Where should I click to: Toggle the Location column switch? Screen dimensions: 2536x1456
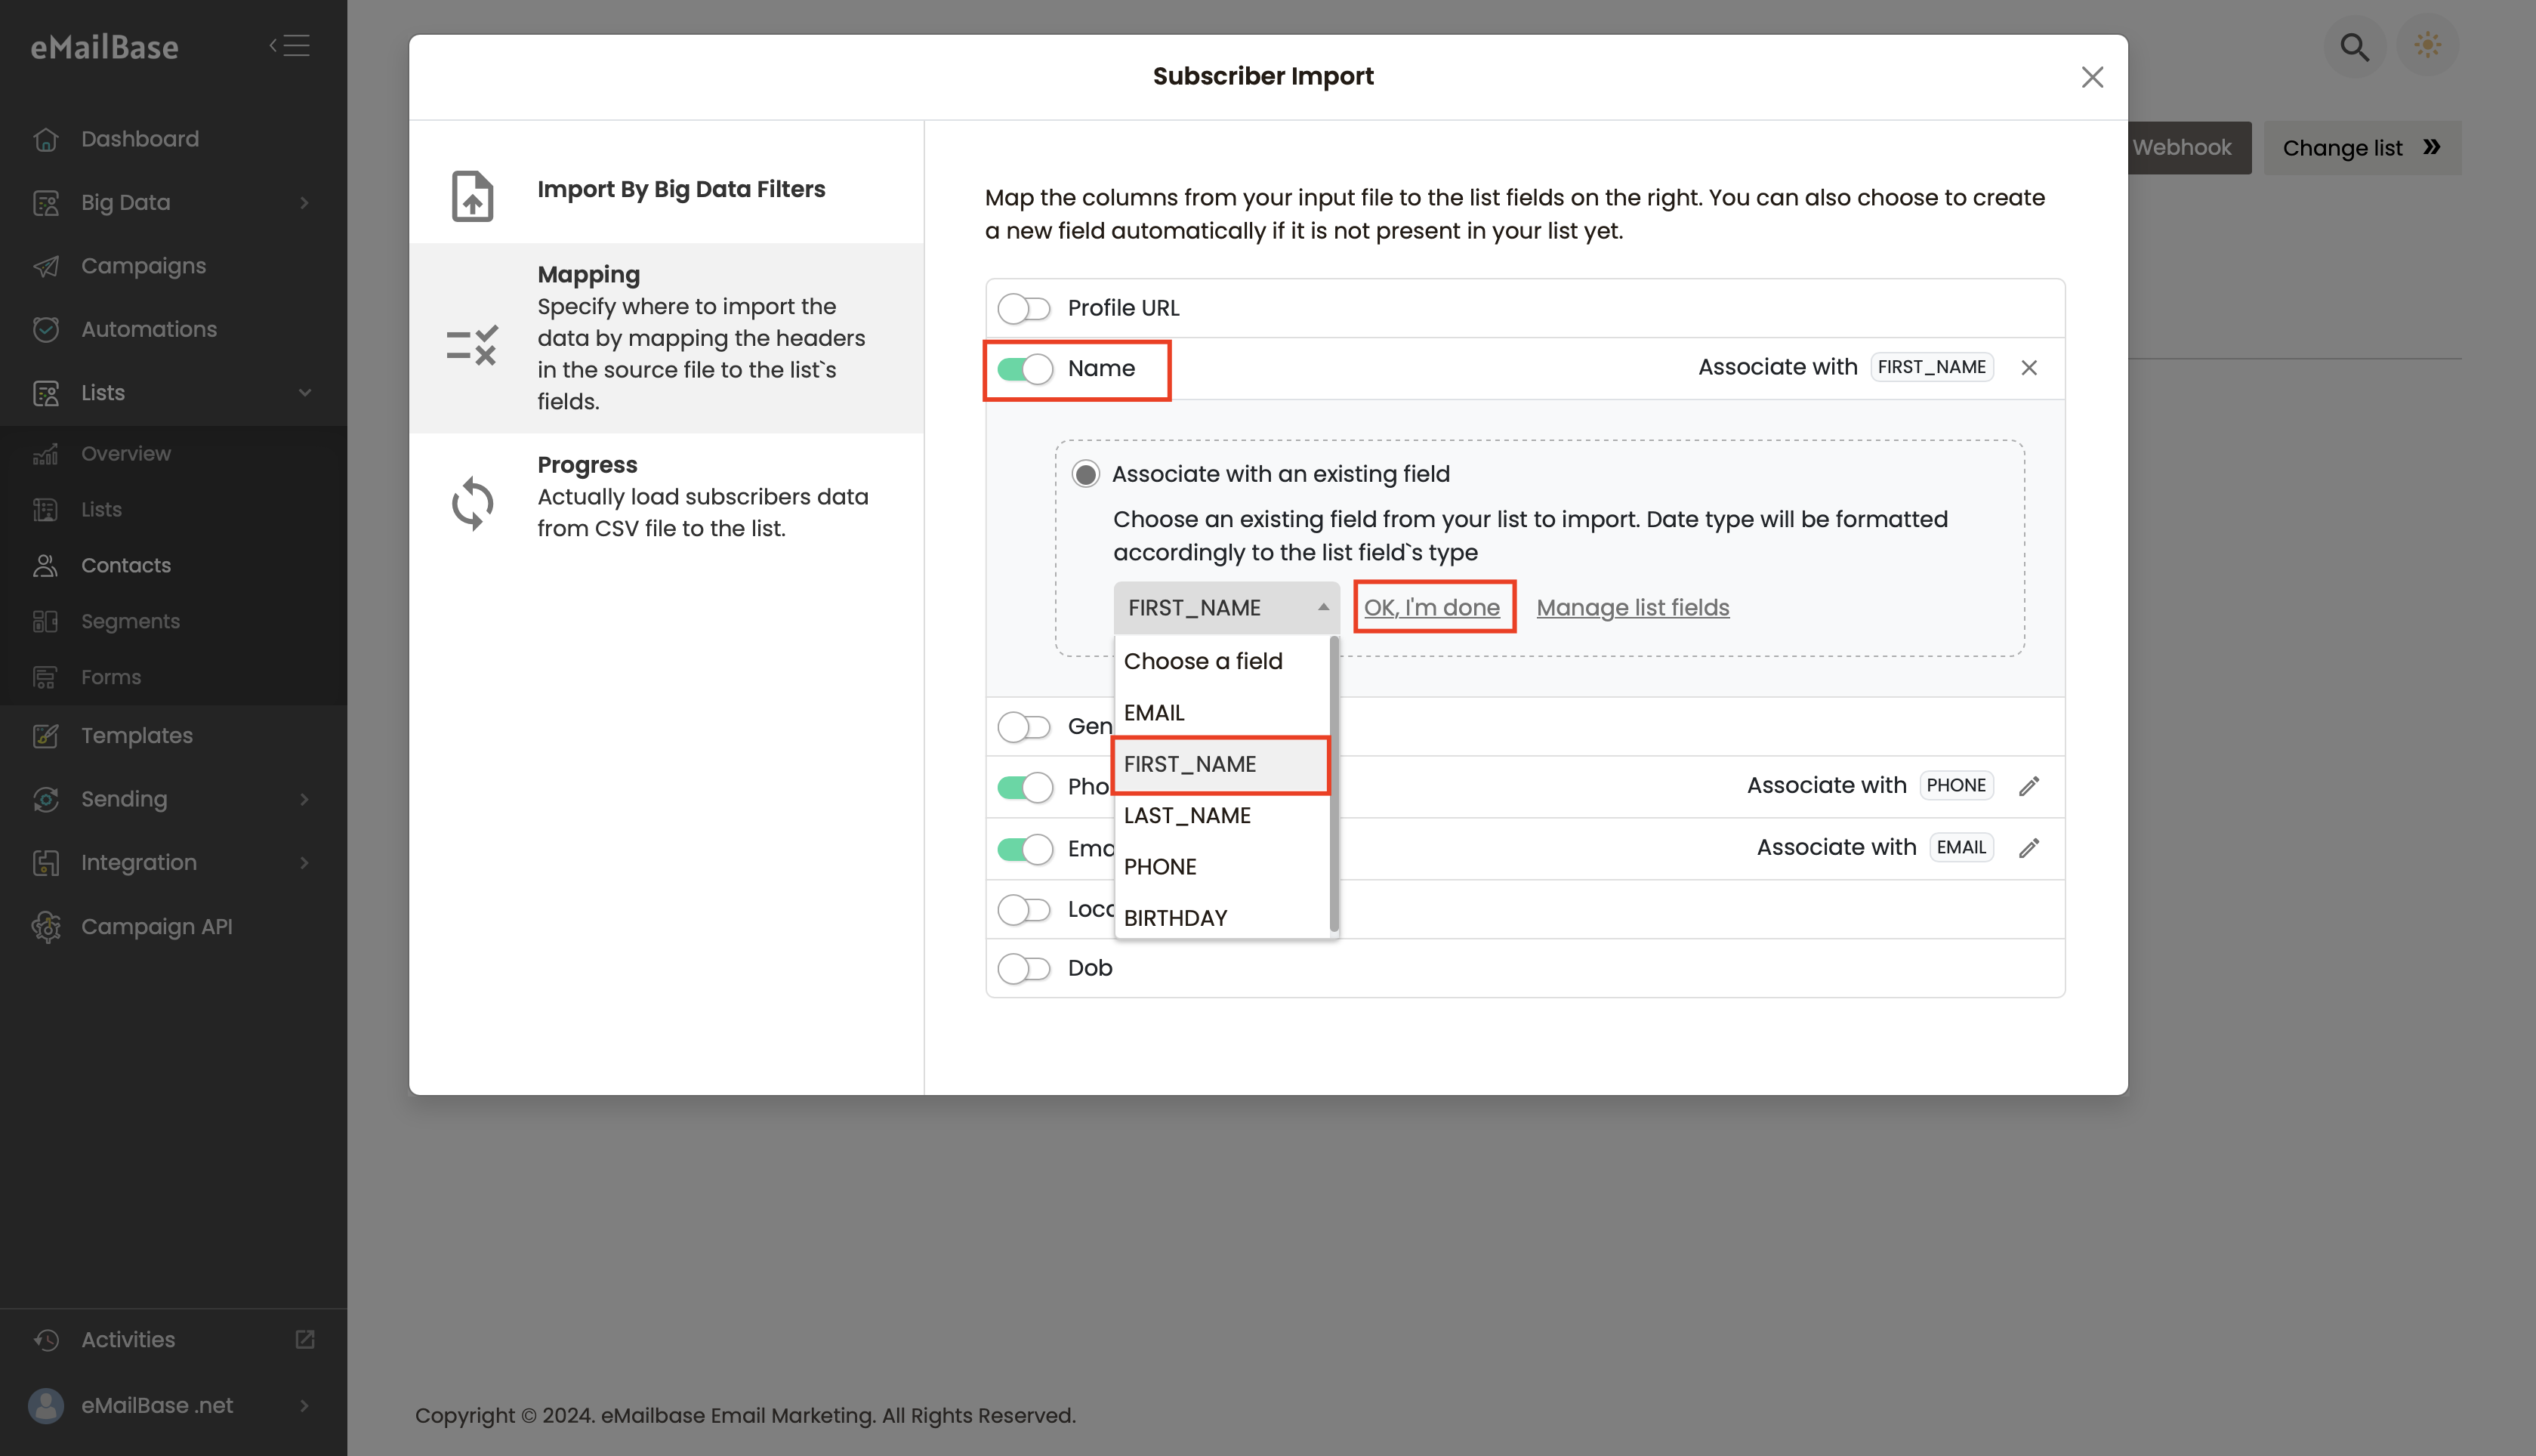(1024, 910)
